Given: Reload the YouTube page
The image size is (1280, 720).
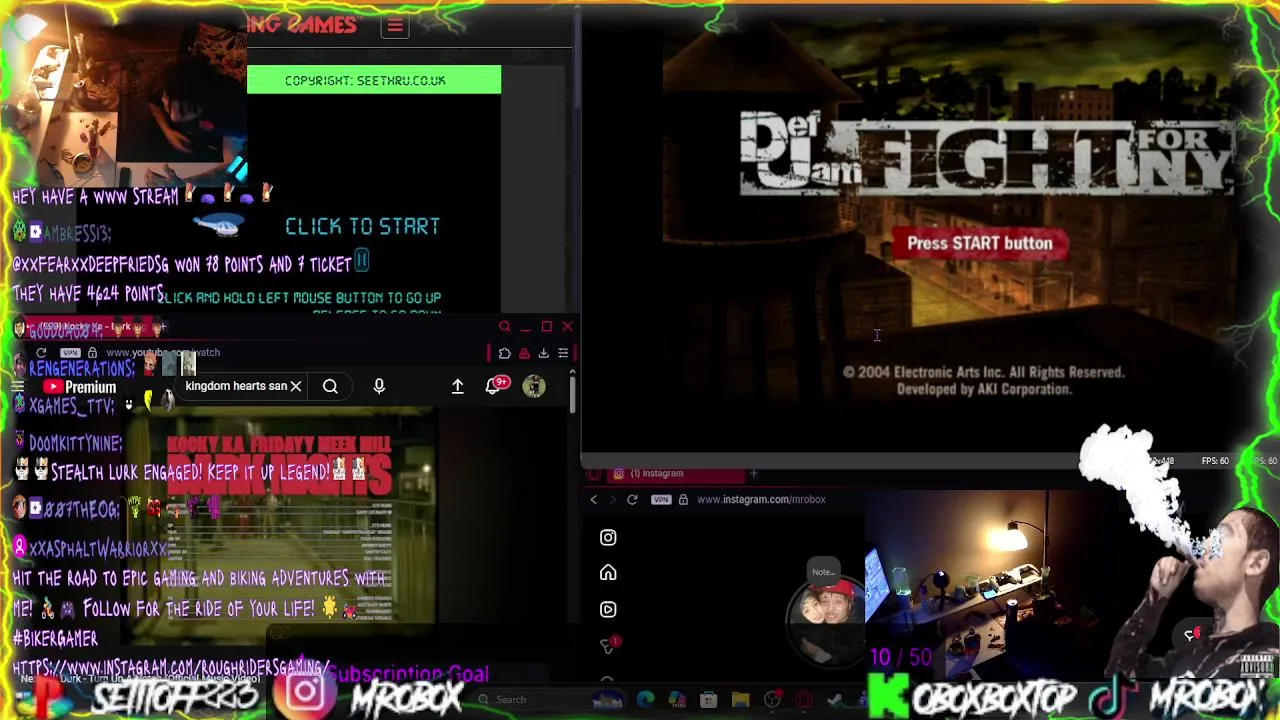Looking at the screenshot, I should coord(41,352).
